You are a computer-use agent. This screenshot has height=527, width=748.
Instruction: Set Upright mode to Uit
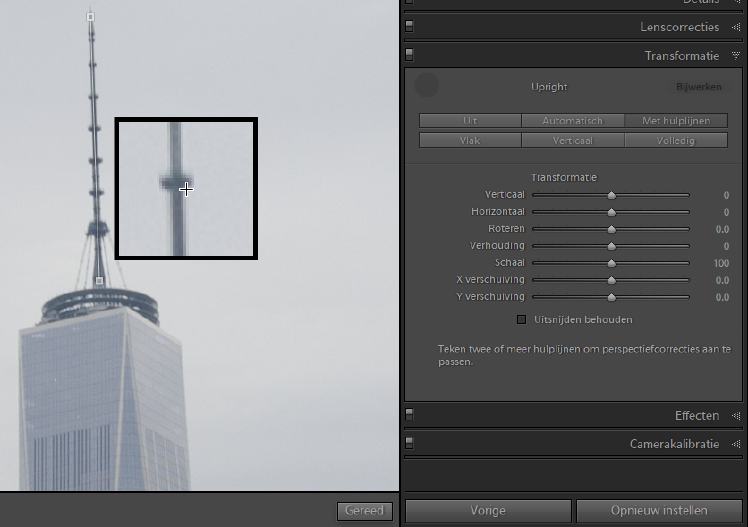[470, 121]
